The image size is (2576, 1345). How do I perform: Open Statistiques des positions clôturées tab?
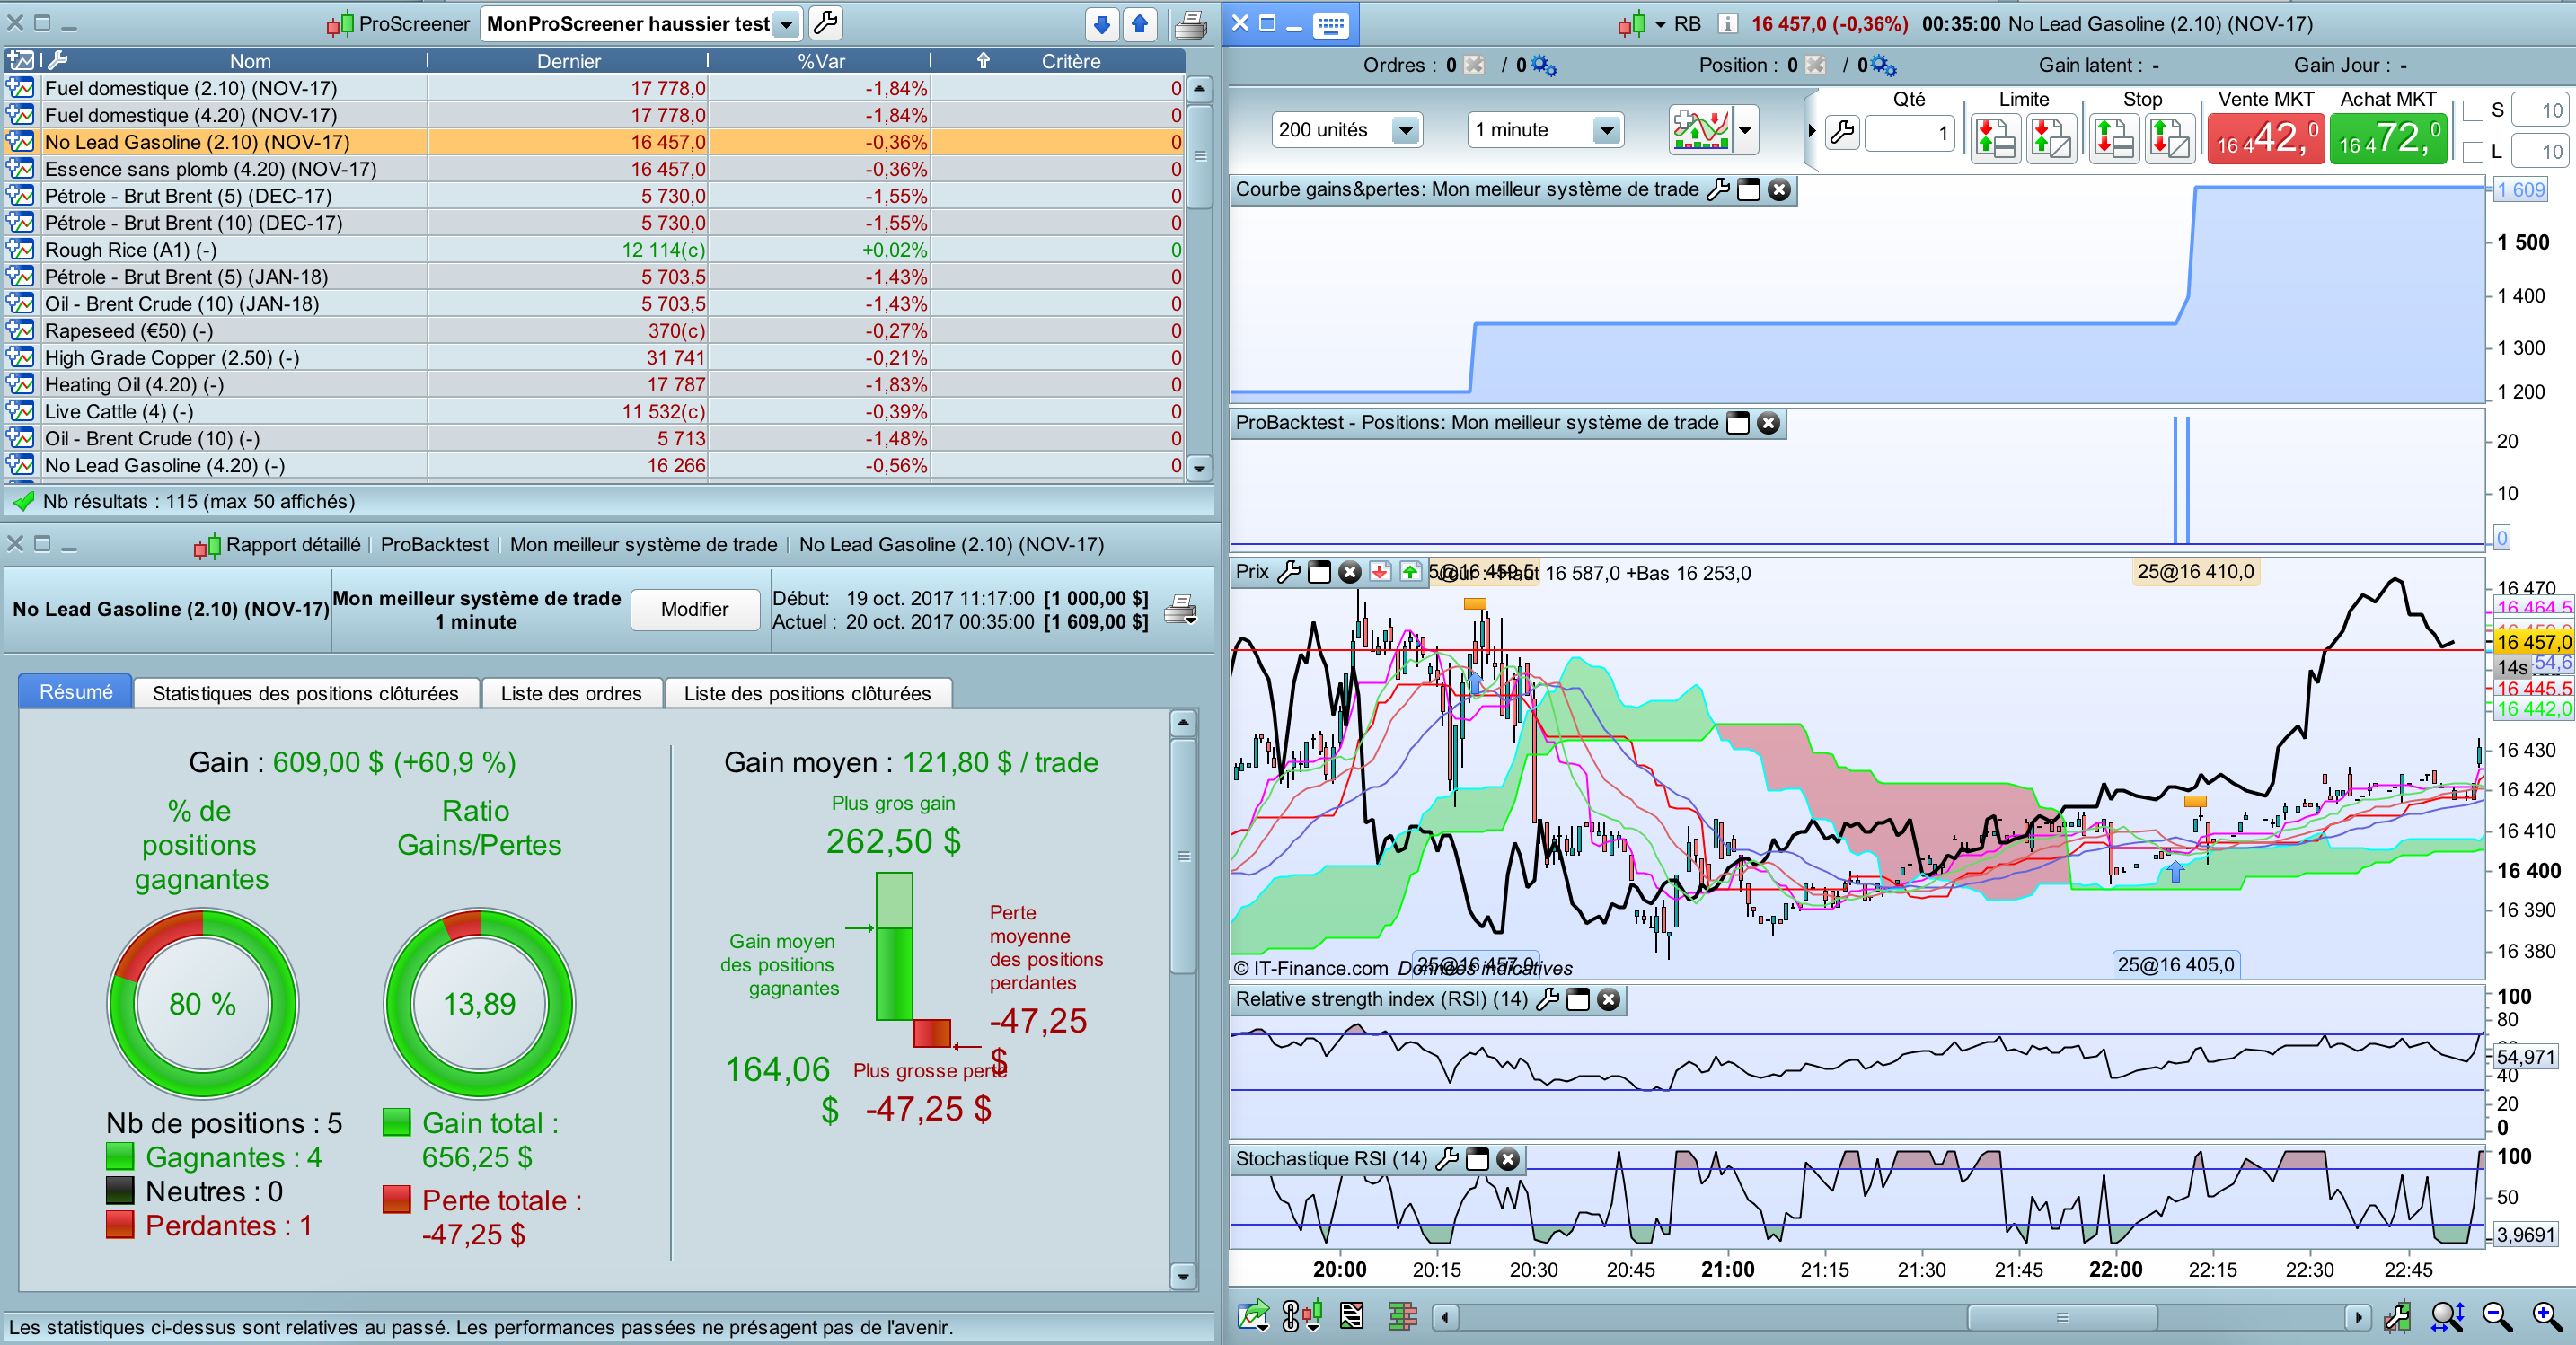[305, 693]
